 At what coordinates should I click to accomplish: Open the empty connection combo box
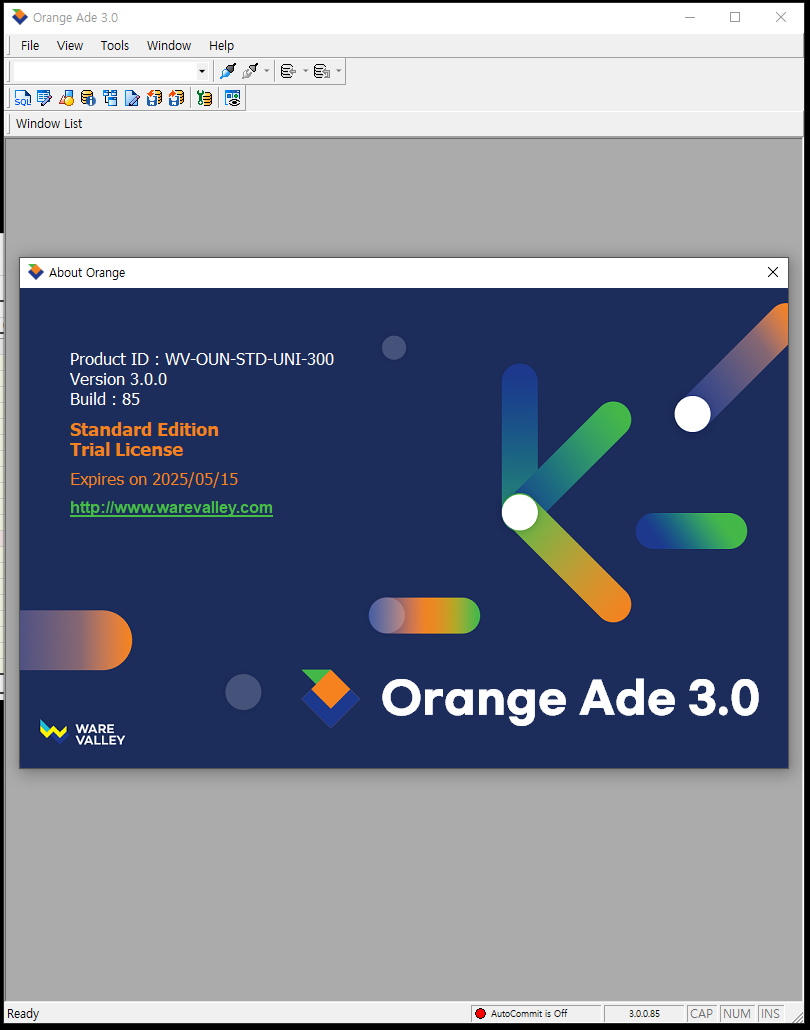click(x=109, y=71)
